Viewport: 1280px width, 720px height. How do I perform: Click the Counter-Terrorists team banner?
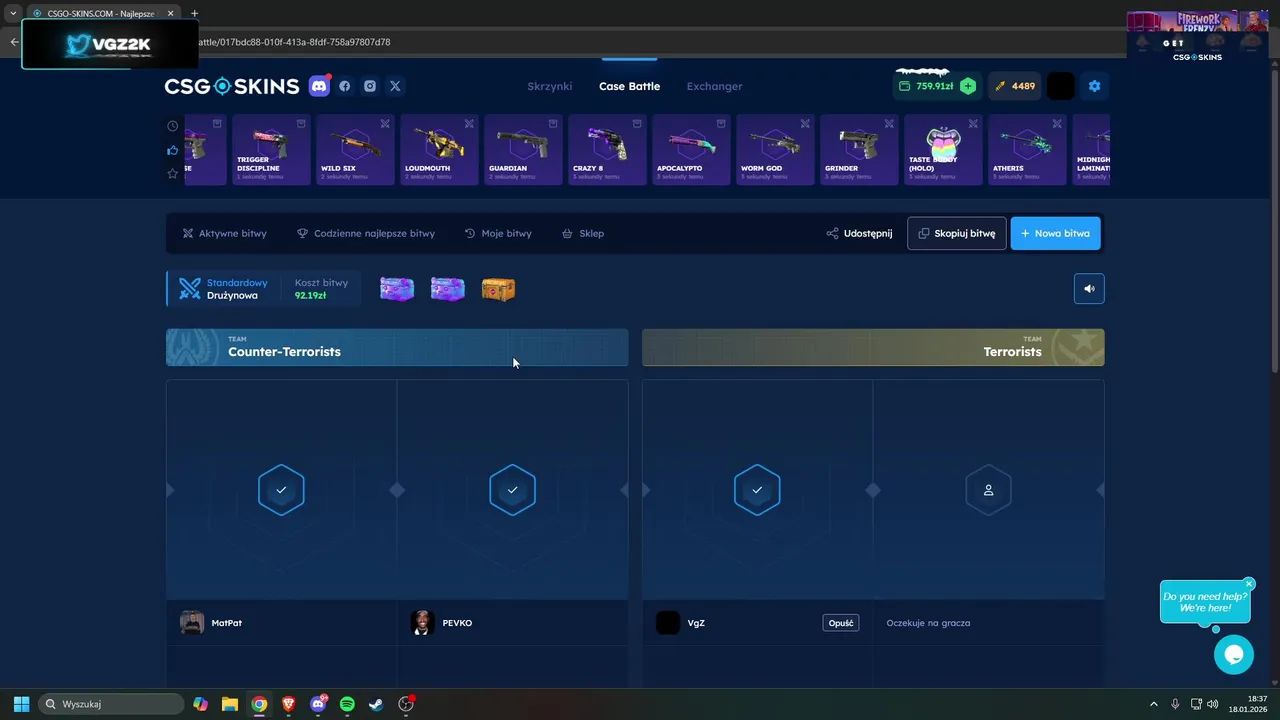[397, 347]
